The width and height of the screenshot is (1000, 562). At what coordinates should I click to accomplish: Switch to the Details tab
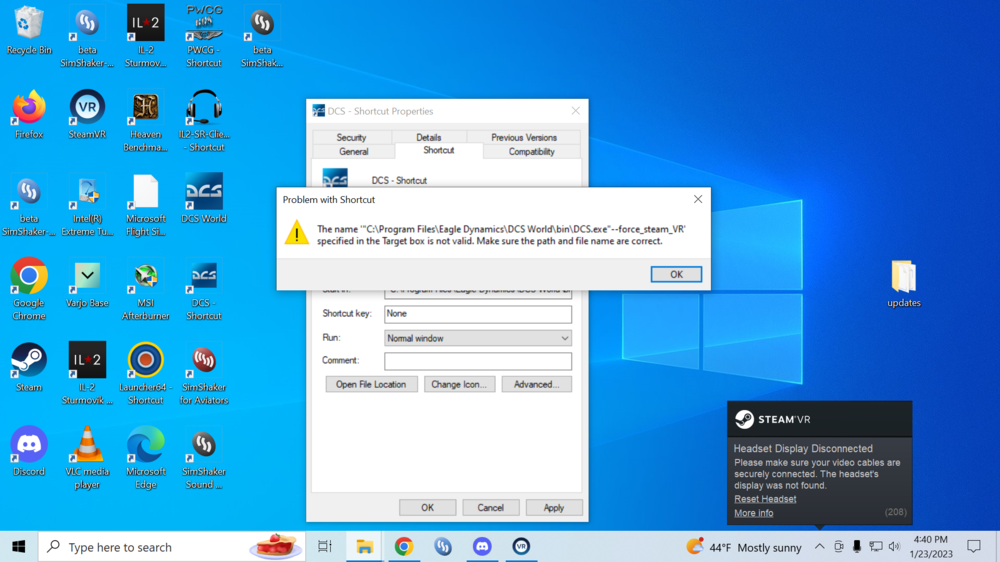tap(429, 137)
